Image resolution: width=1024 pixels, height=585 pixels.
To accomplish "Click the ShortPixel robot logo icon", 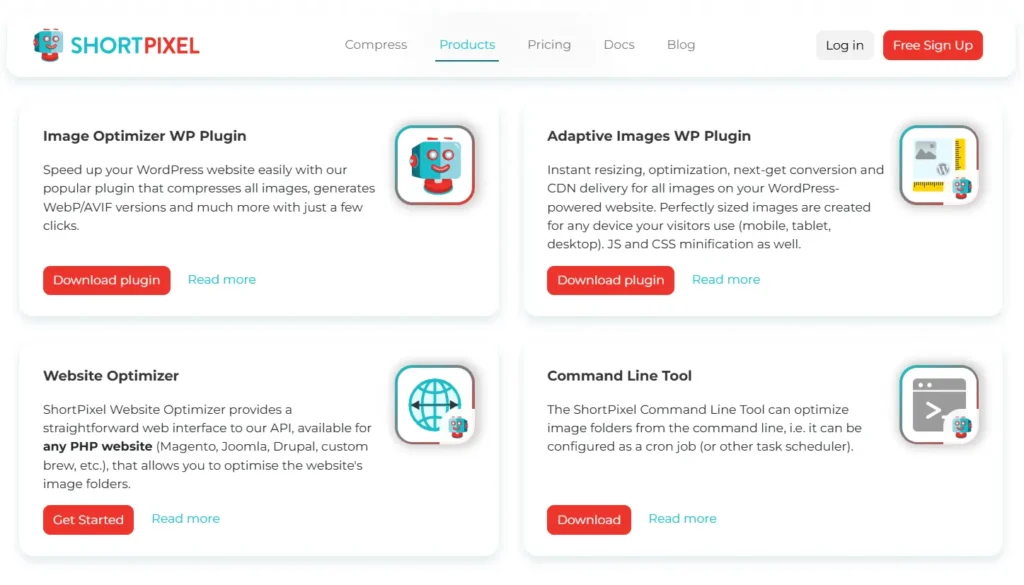I will [48, 44].
